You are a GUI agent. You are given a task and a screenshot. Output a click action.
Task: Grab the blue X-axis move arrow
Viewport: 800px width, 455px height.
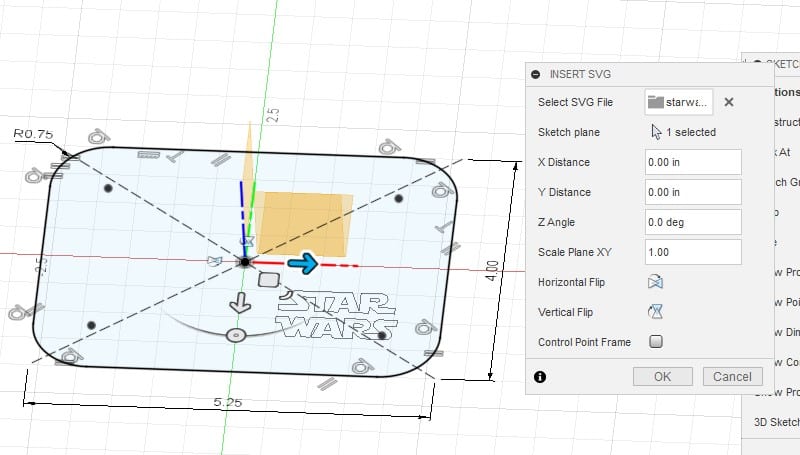[303, 264]
